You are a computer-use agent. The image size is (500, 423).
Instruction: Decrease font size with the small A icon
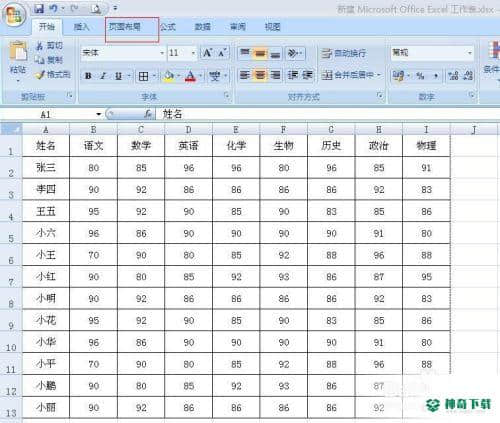tap(222, 53)
